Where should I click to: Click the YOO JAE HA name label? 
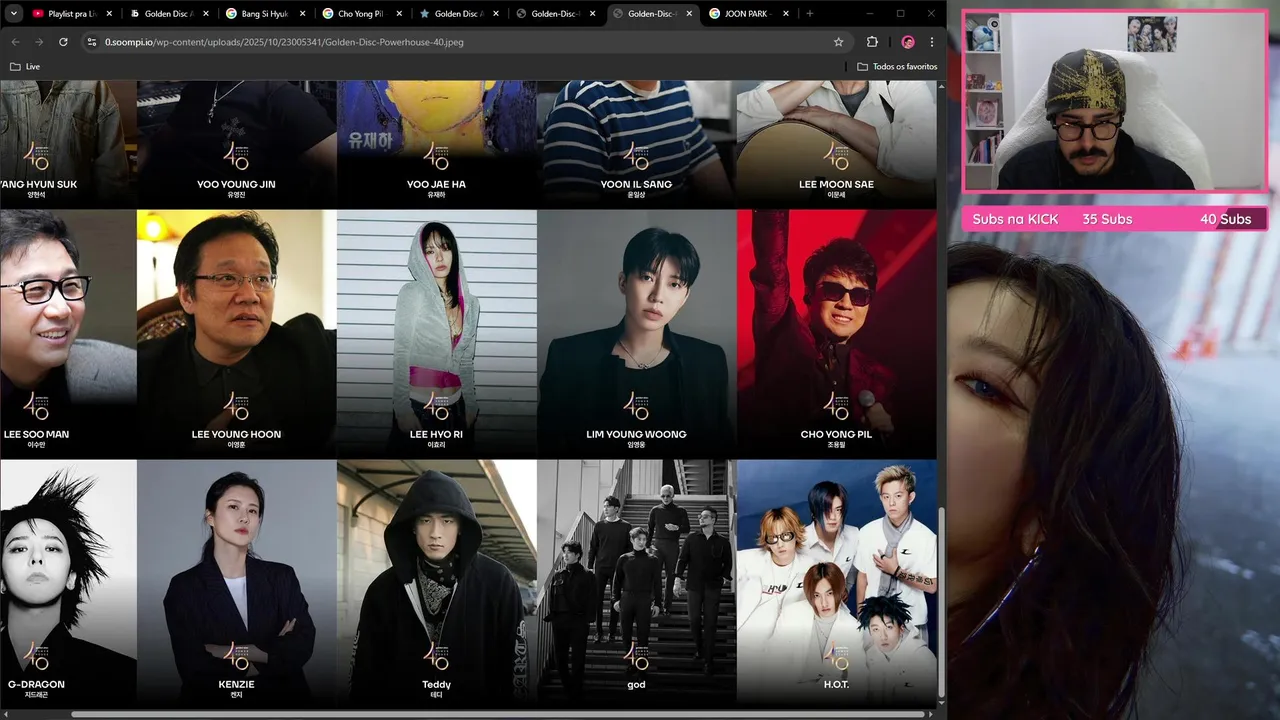[x=436, y=184]
